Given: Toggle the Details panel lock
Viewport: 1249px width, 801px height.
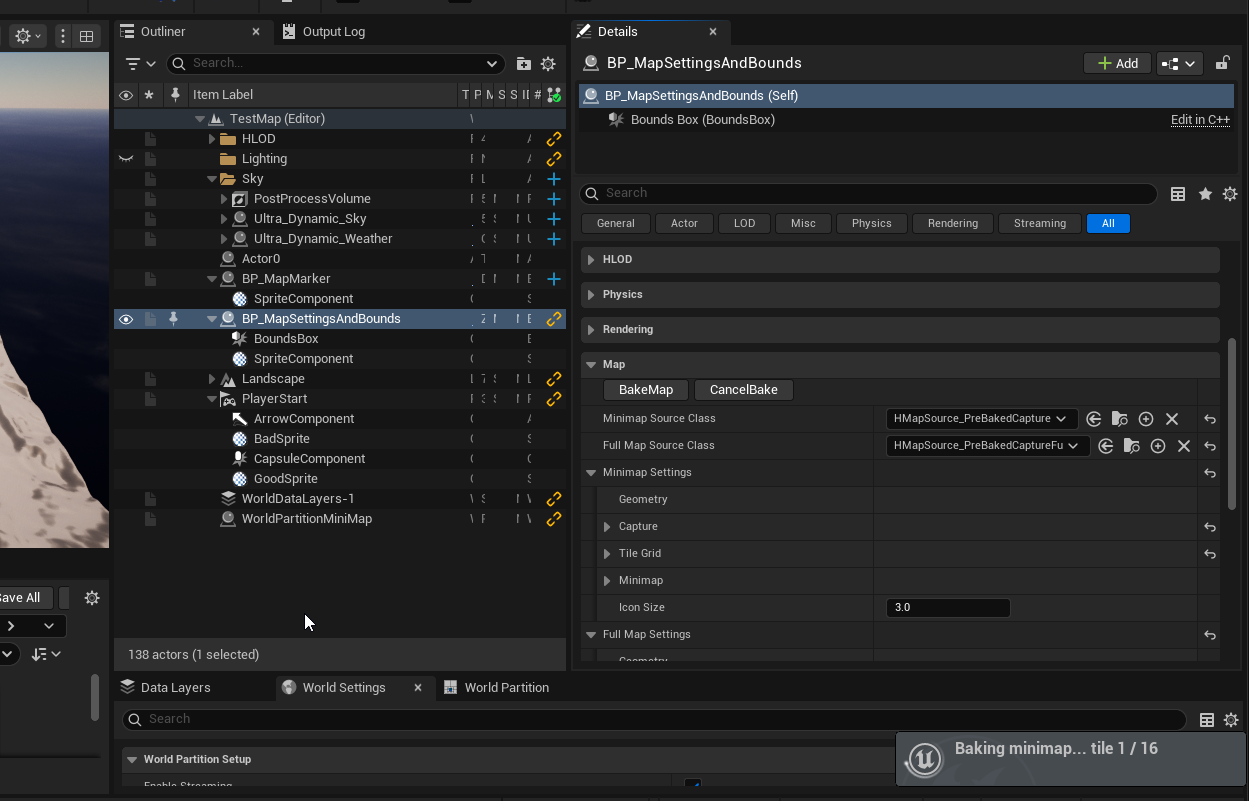Looking at the screenshot, I should pos(1222,63).
